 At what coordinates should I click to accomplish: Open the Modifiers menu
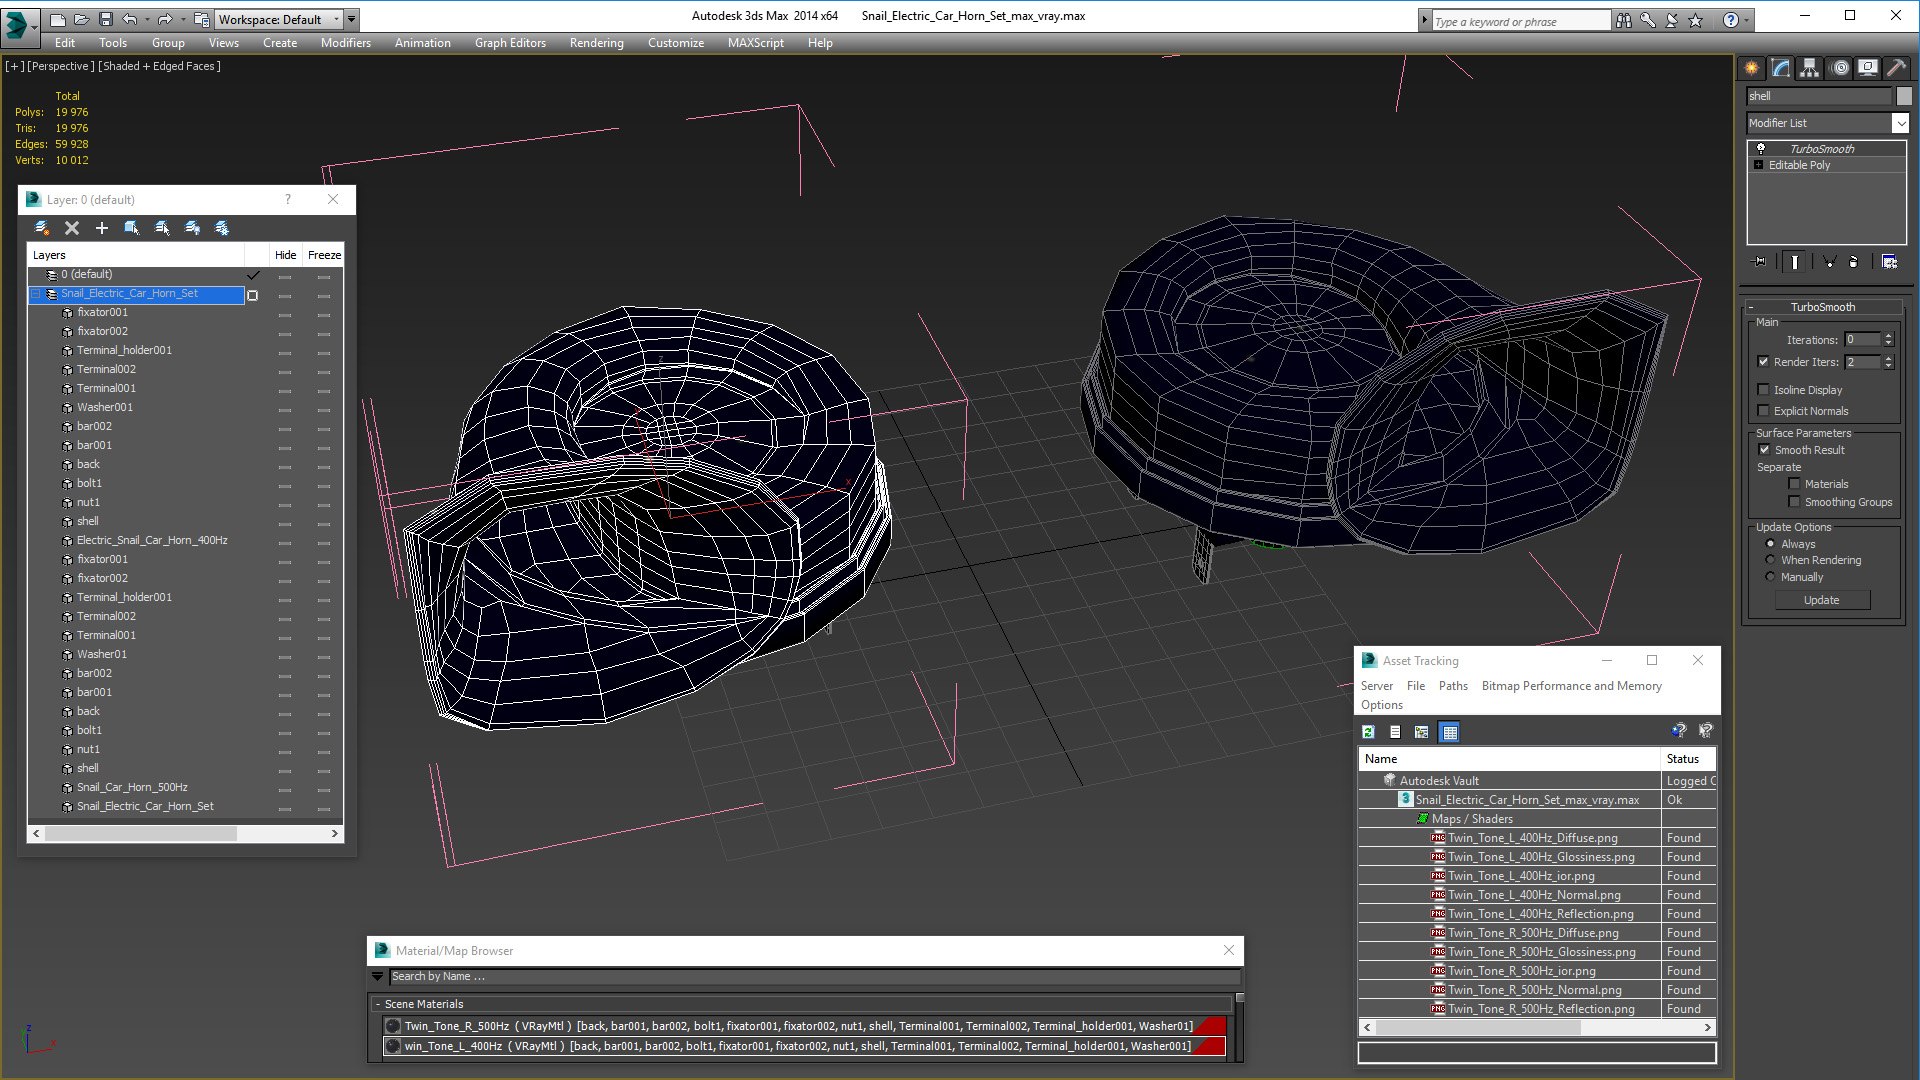point(345,43)
